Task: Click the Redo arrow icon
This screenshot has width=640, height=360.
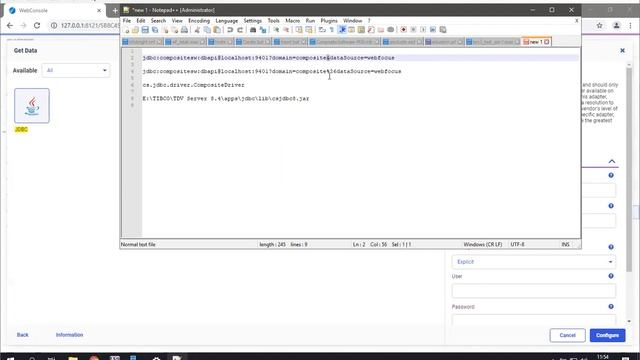Action: point(240,30)
